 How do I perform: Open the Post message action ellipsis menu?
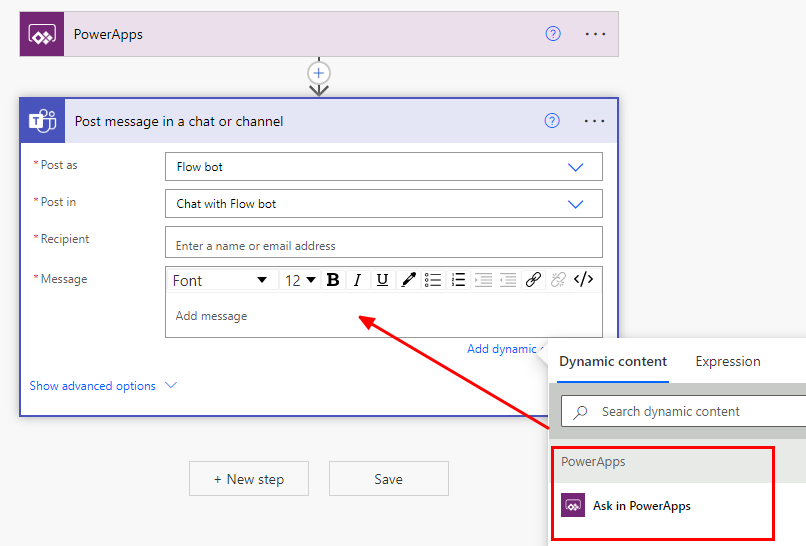click(594, 121)
